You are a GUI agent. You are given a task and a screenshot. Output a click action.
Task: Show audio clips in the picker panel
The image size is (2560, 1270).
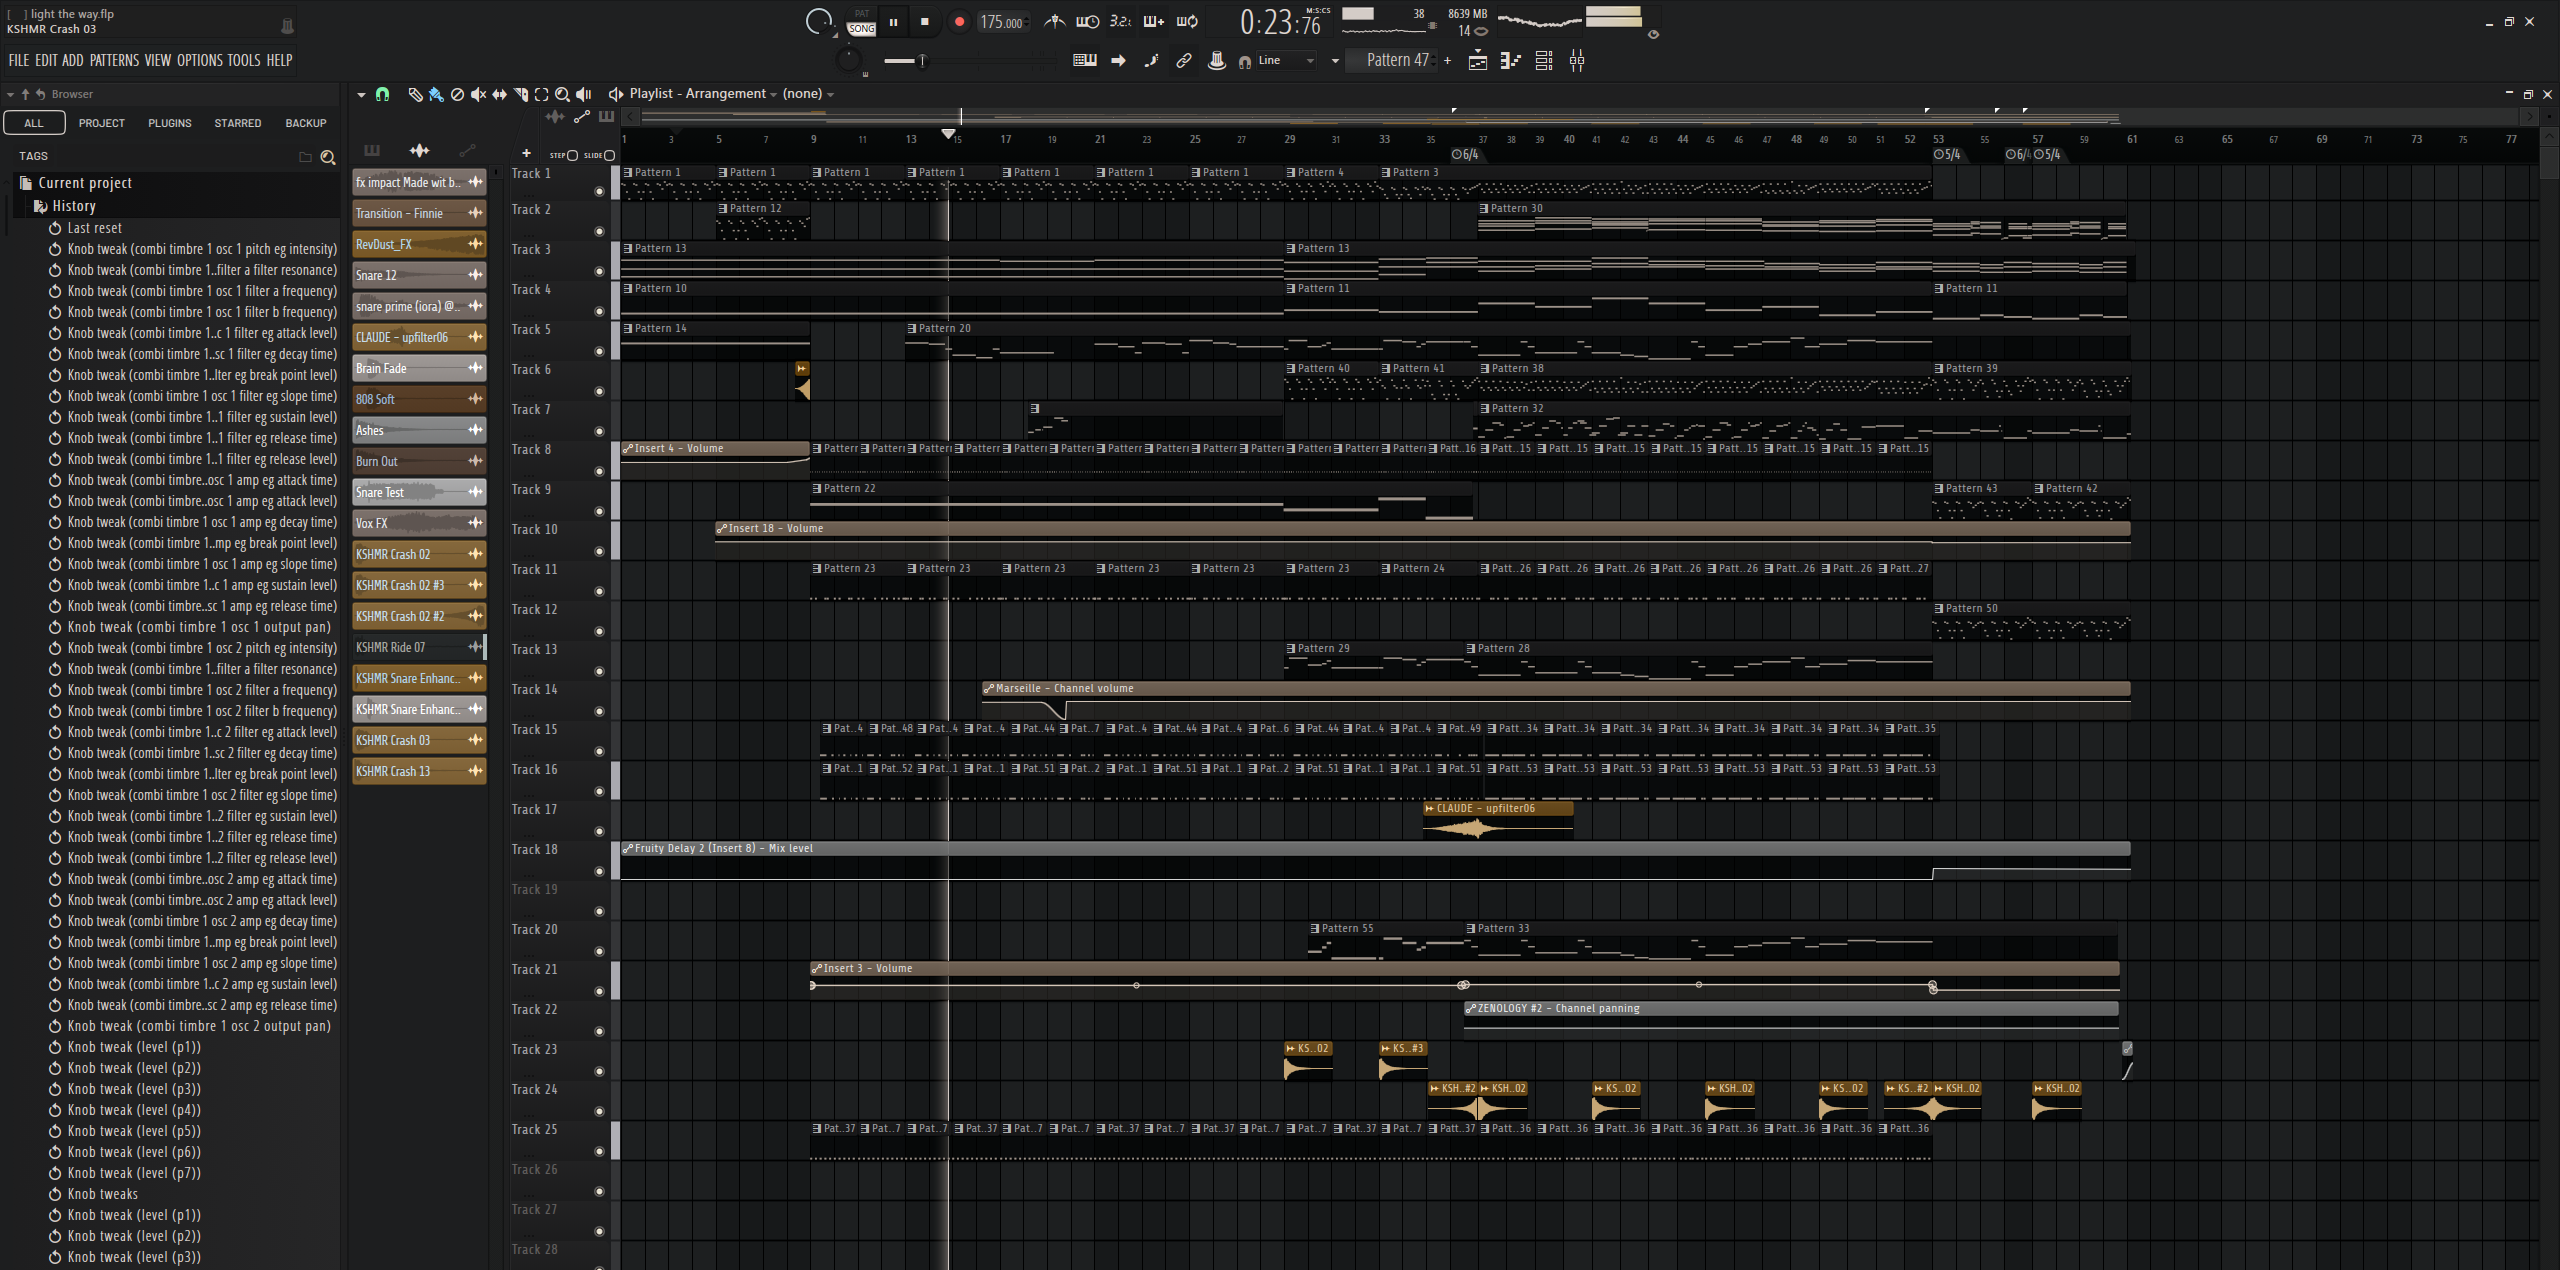419,151
